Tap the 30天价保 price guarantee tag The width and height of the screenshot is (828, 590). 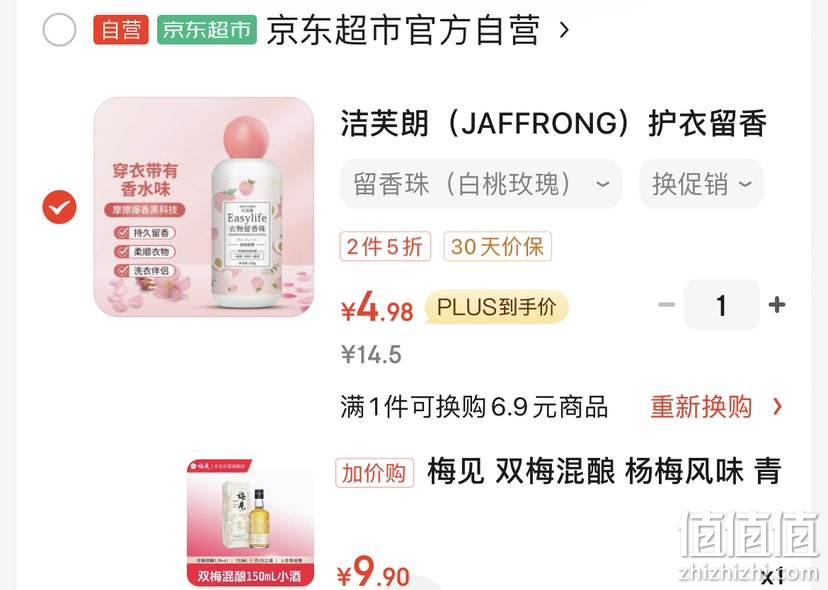tap(497, 246)
